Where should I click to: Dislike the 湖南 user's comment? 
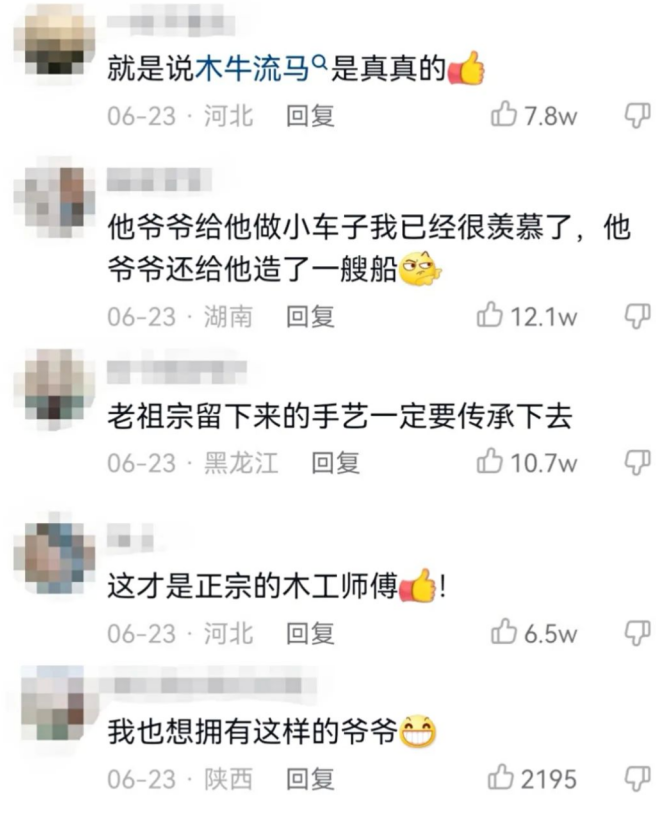coord(637,316)
